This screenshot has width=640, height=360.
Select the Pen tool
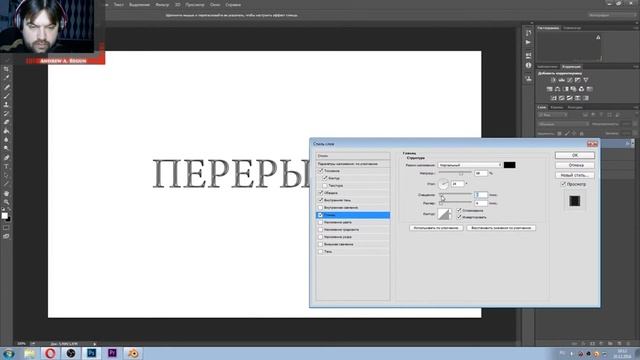[x=6, y=158]
